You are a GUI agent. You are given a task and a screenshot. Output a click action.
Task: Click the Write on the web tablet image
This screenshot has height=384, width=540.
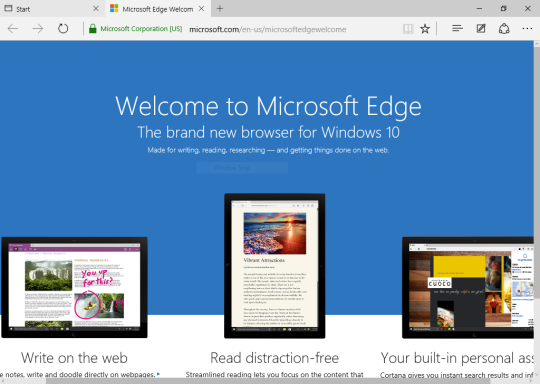click(74, 287)
